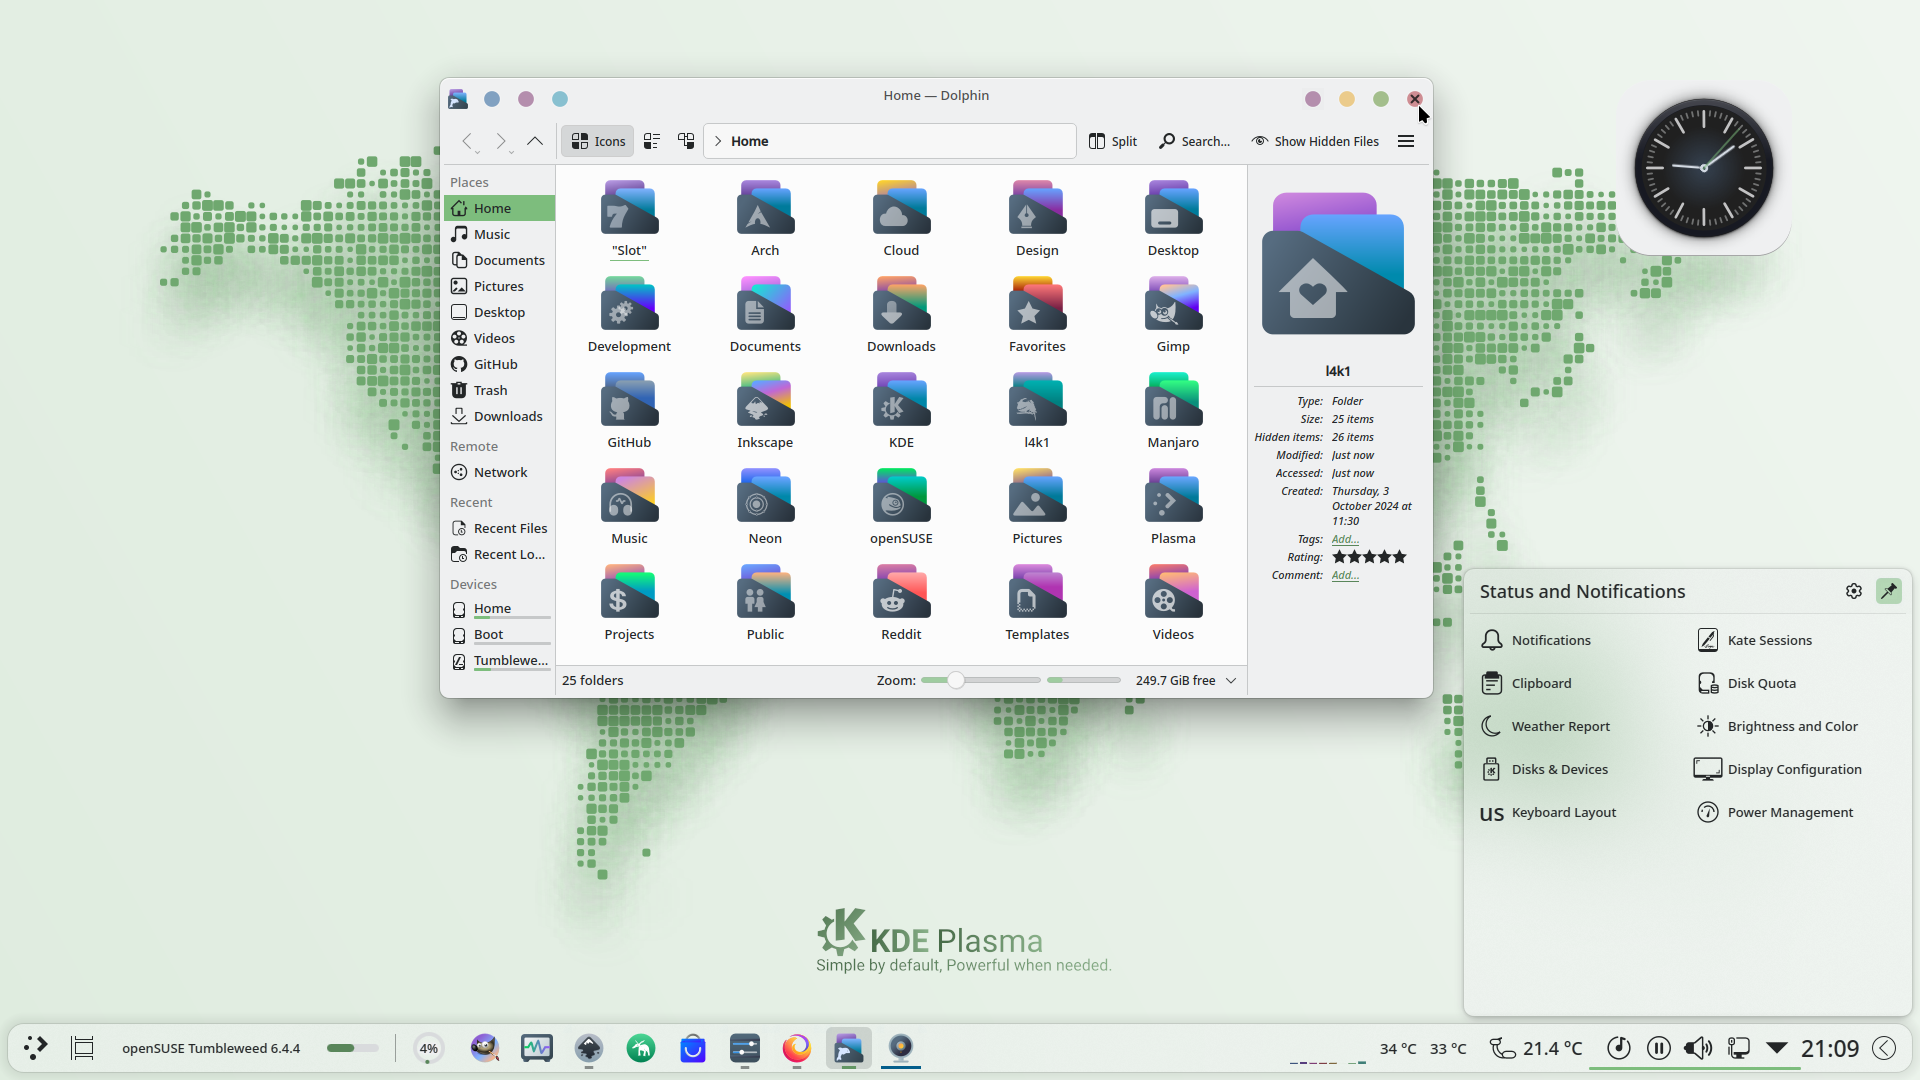The image size is (1920, 1080).
Task: Click the configure gear in Status and Notifications
Action: pos(1854,591)
